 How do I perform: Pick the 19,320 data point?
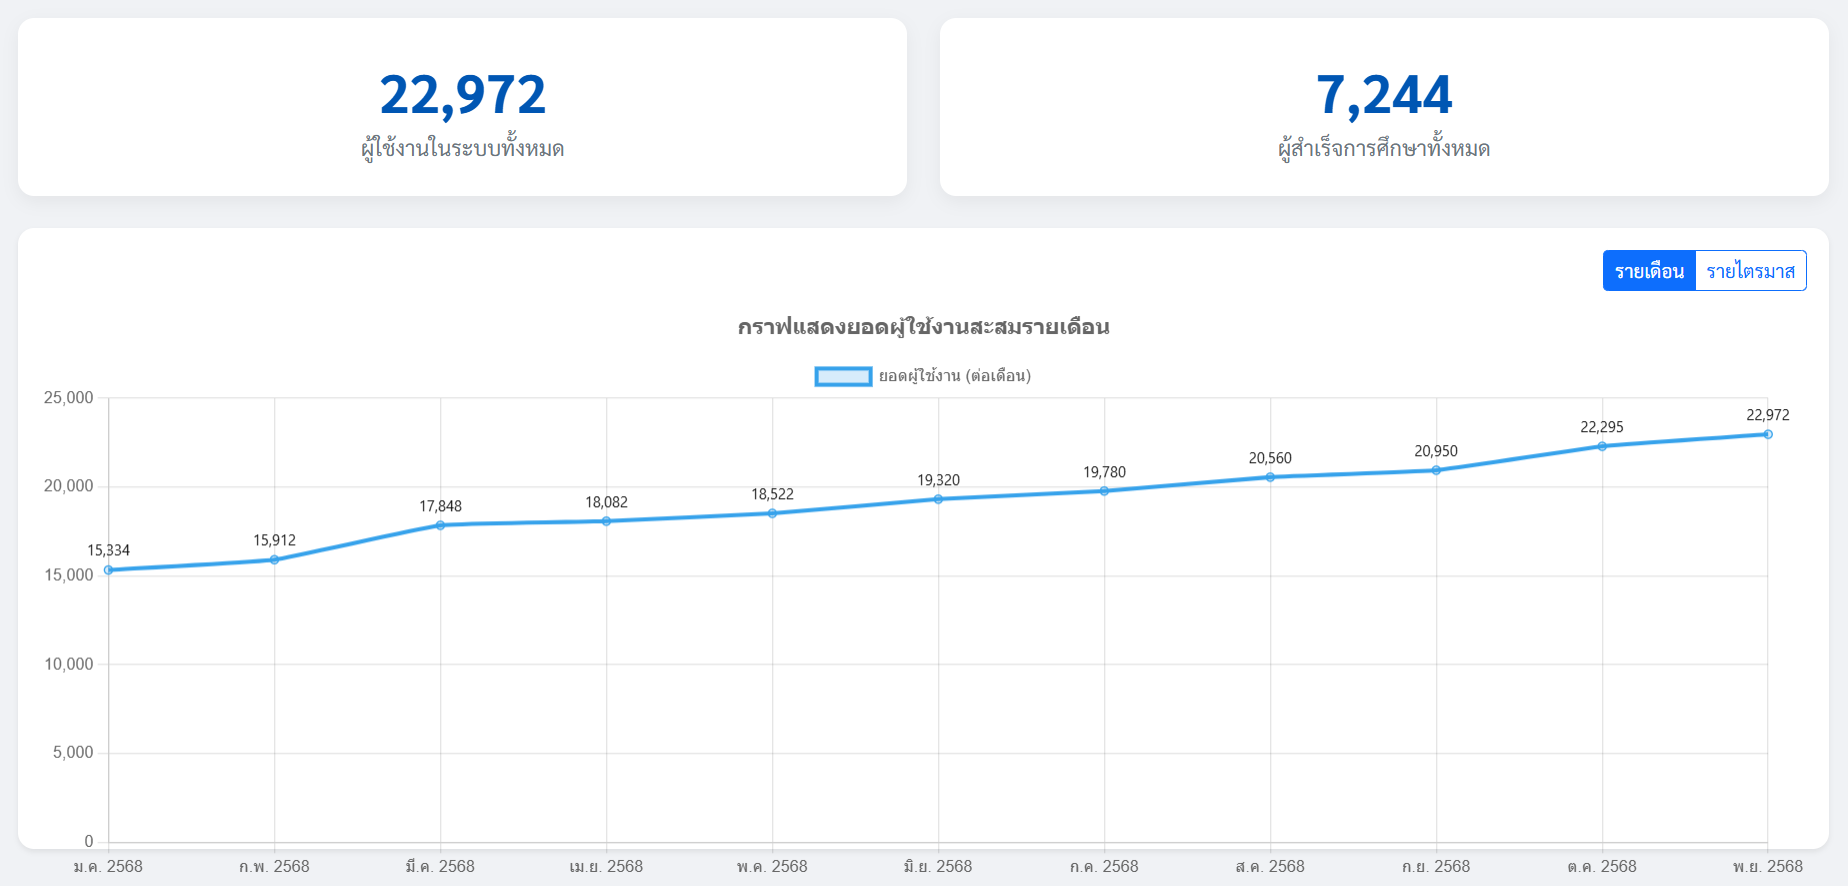coord(938,499)
